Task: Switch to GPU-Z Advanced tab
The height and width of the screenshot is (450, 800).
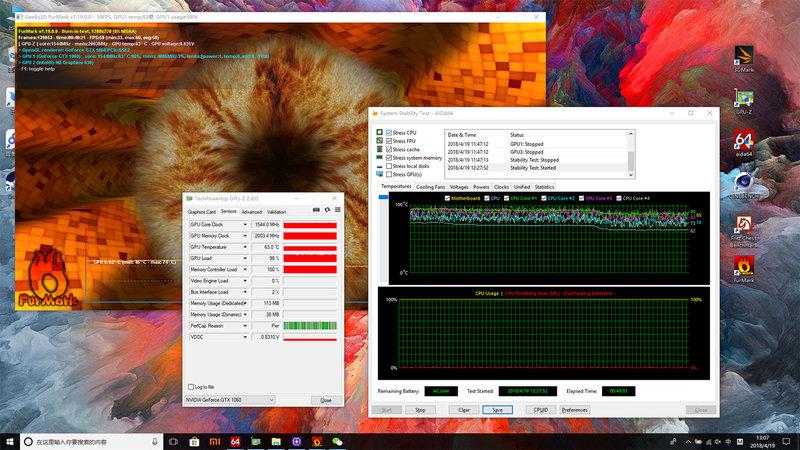Action: tap(252, 212)
